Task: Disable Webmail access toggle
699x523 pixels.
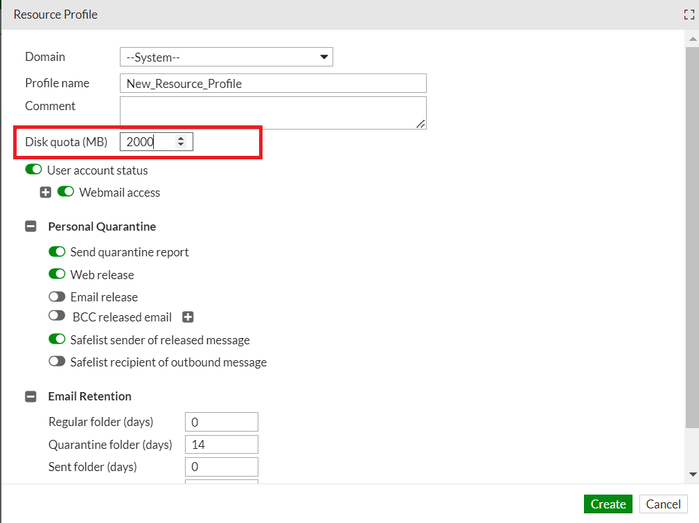Action: pos(66,192)
